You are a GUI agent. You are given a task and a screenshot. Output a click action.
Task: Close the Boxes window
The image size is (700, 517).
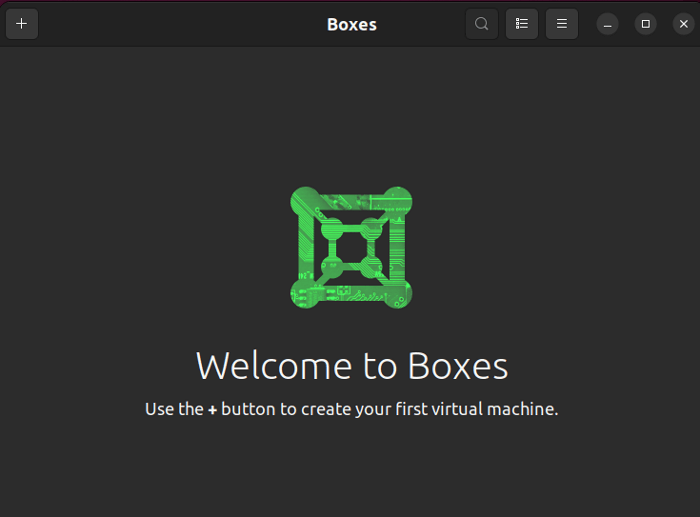coord(683,24)
